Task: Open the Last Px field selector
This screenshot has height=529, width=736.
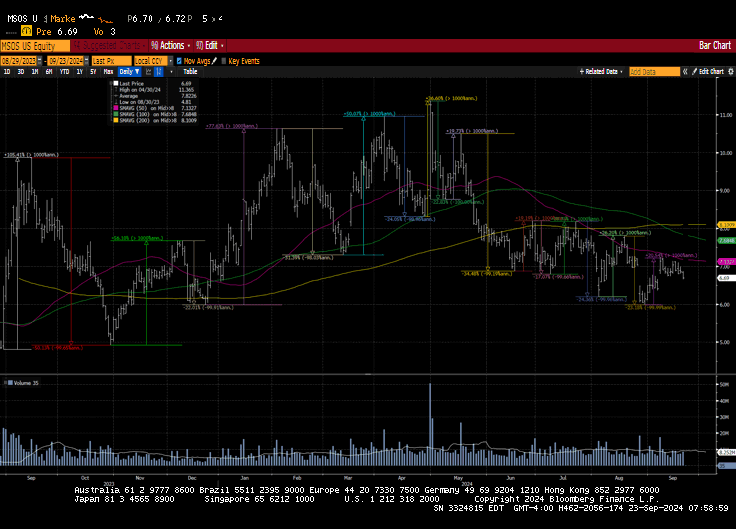Action: click(111, 61)
